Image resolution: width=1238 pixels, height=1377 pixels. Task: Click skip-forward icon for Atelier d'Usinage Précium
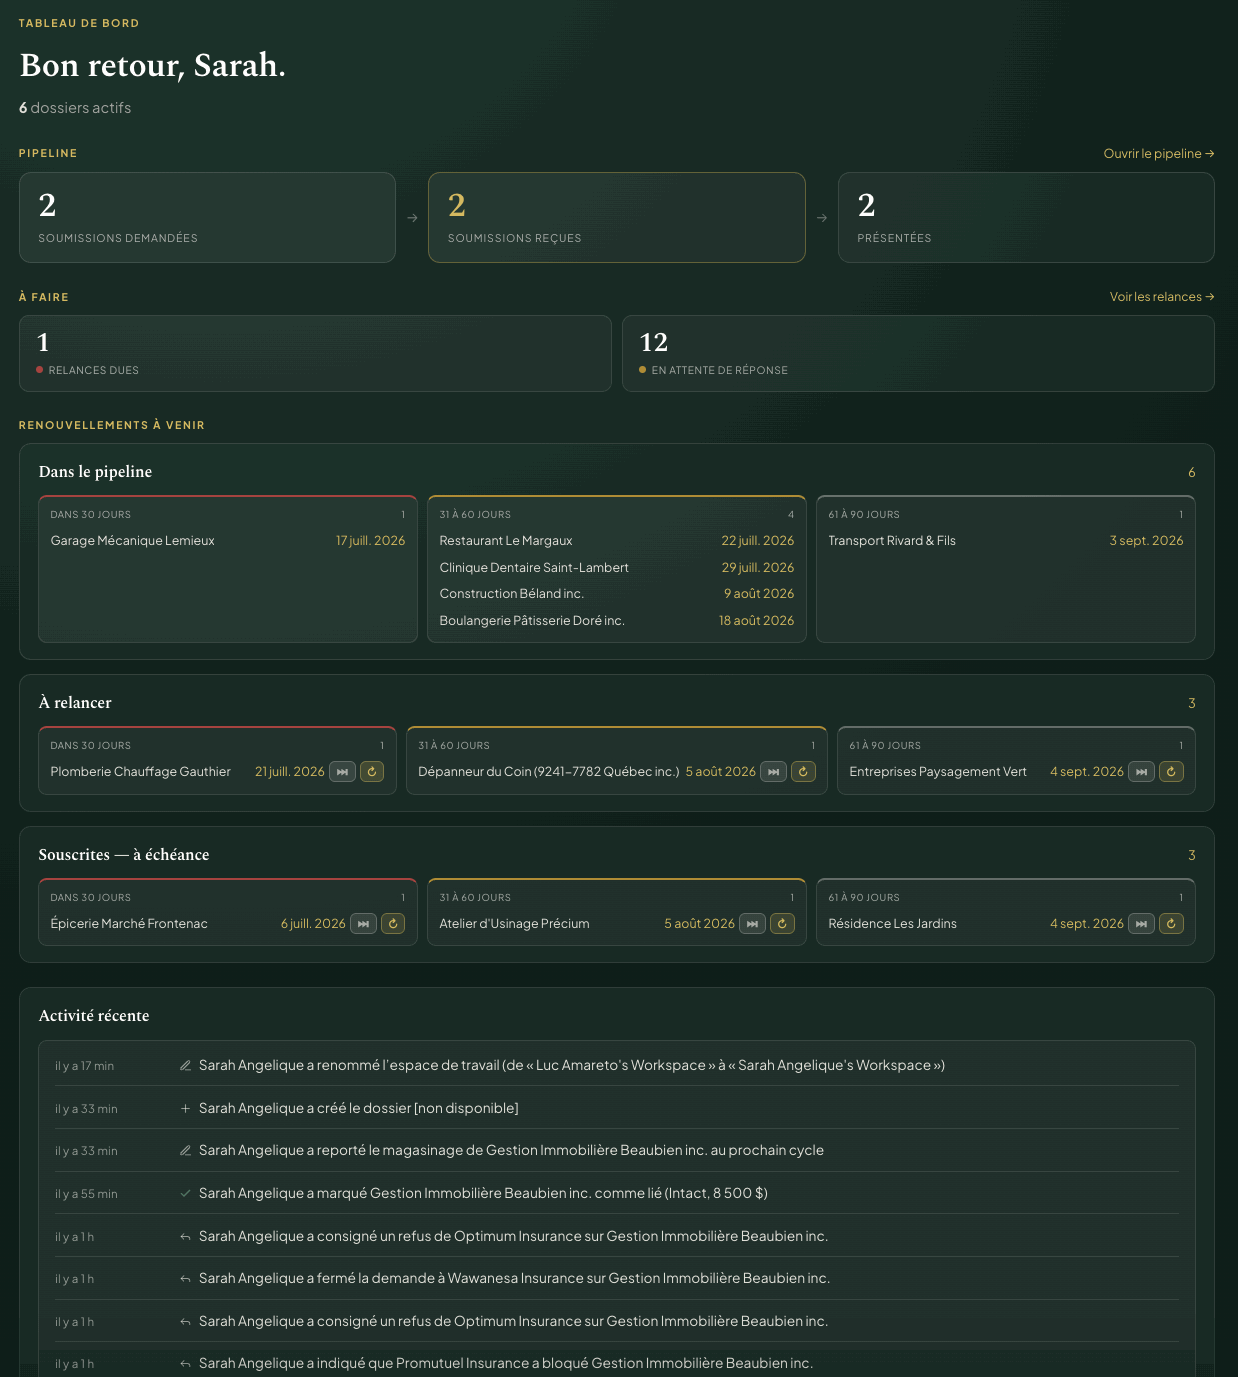pyautogui.click(x=753, y=924)
